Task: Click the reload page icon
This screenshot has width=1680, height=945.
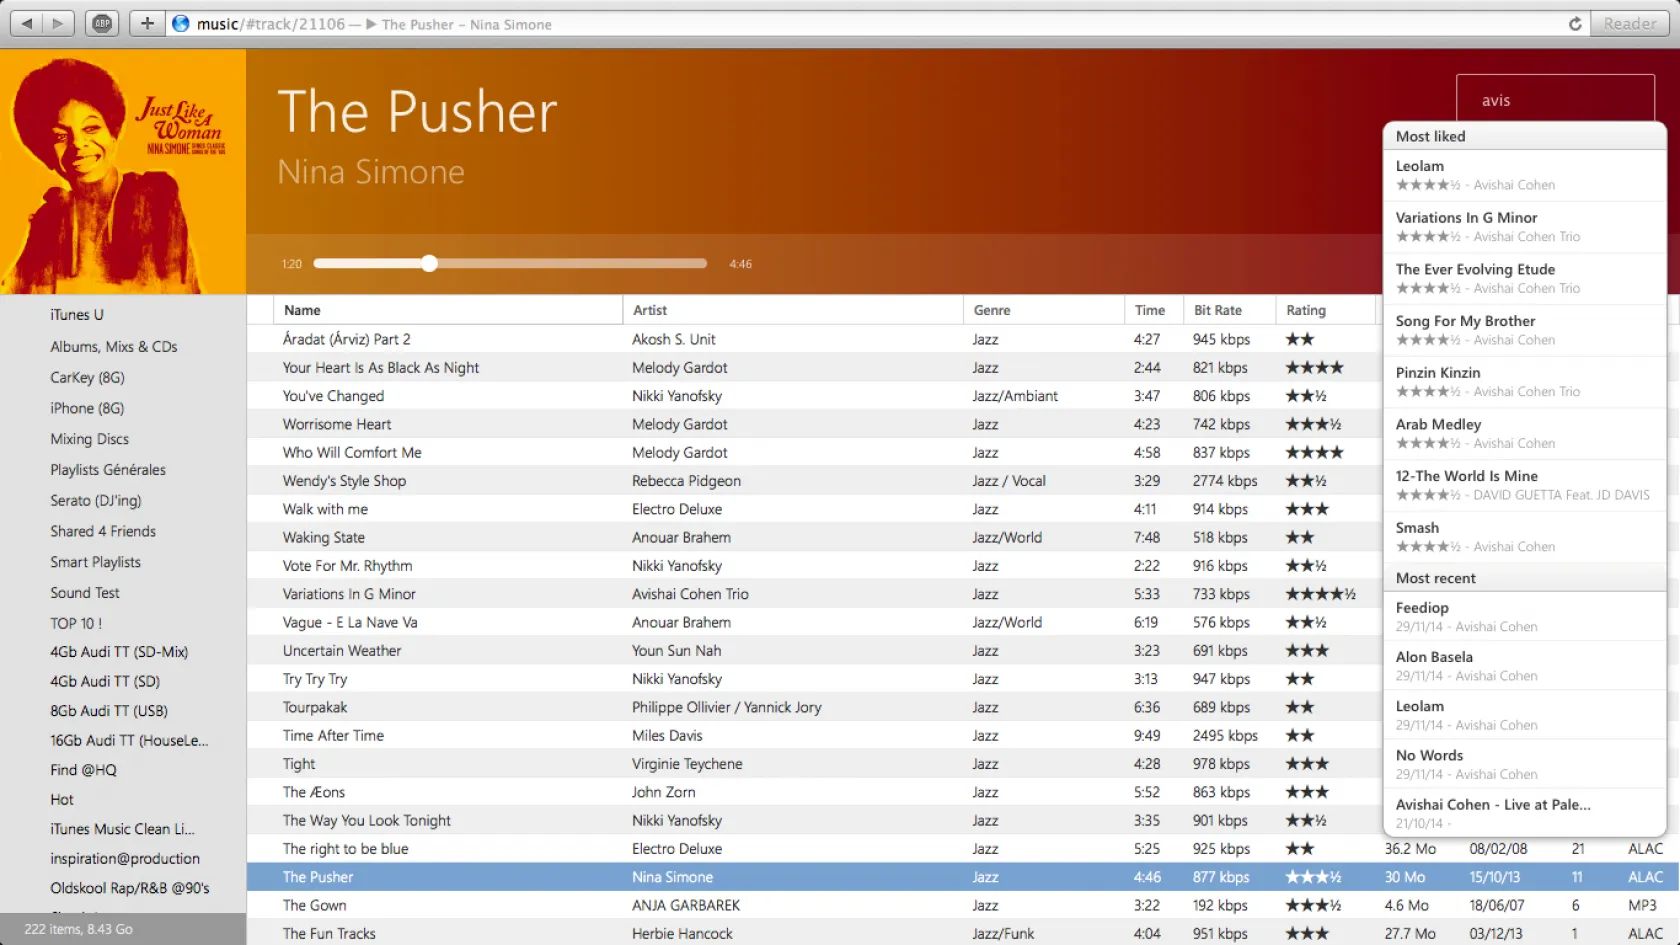Action: pyautogui.click(x=1575, y=24)
